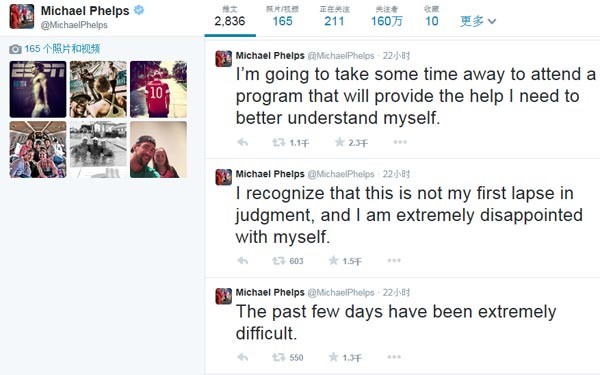View followers count 160万
Screen dimensions: 600x375
(x=386, y=17)
